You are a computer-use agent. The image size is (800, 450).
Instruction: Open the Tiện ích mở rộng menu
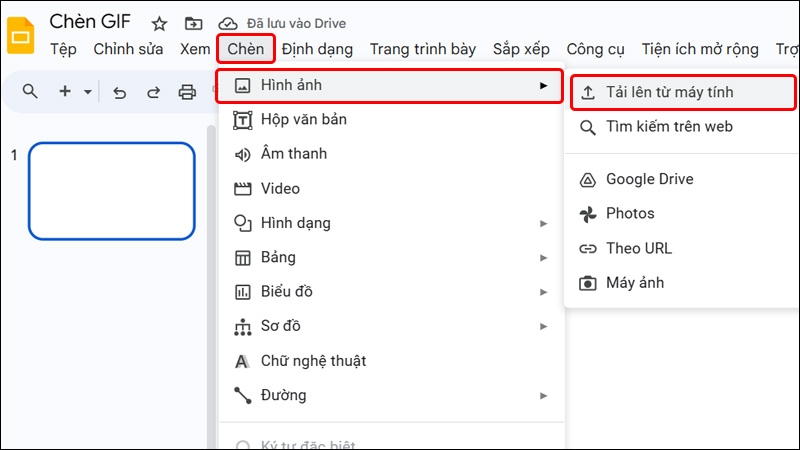(x=700, y=49)
